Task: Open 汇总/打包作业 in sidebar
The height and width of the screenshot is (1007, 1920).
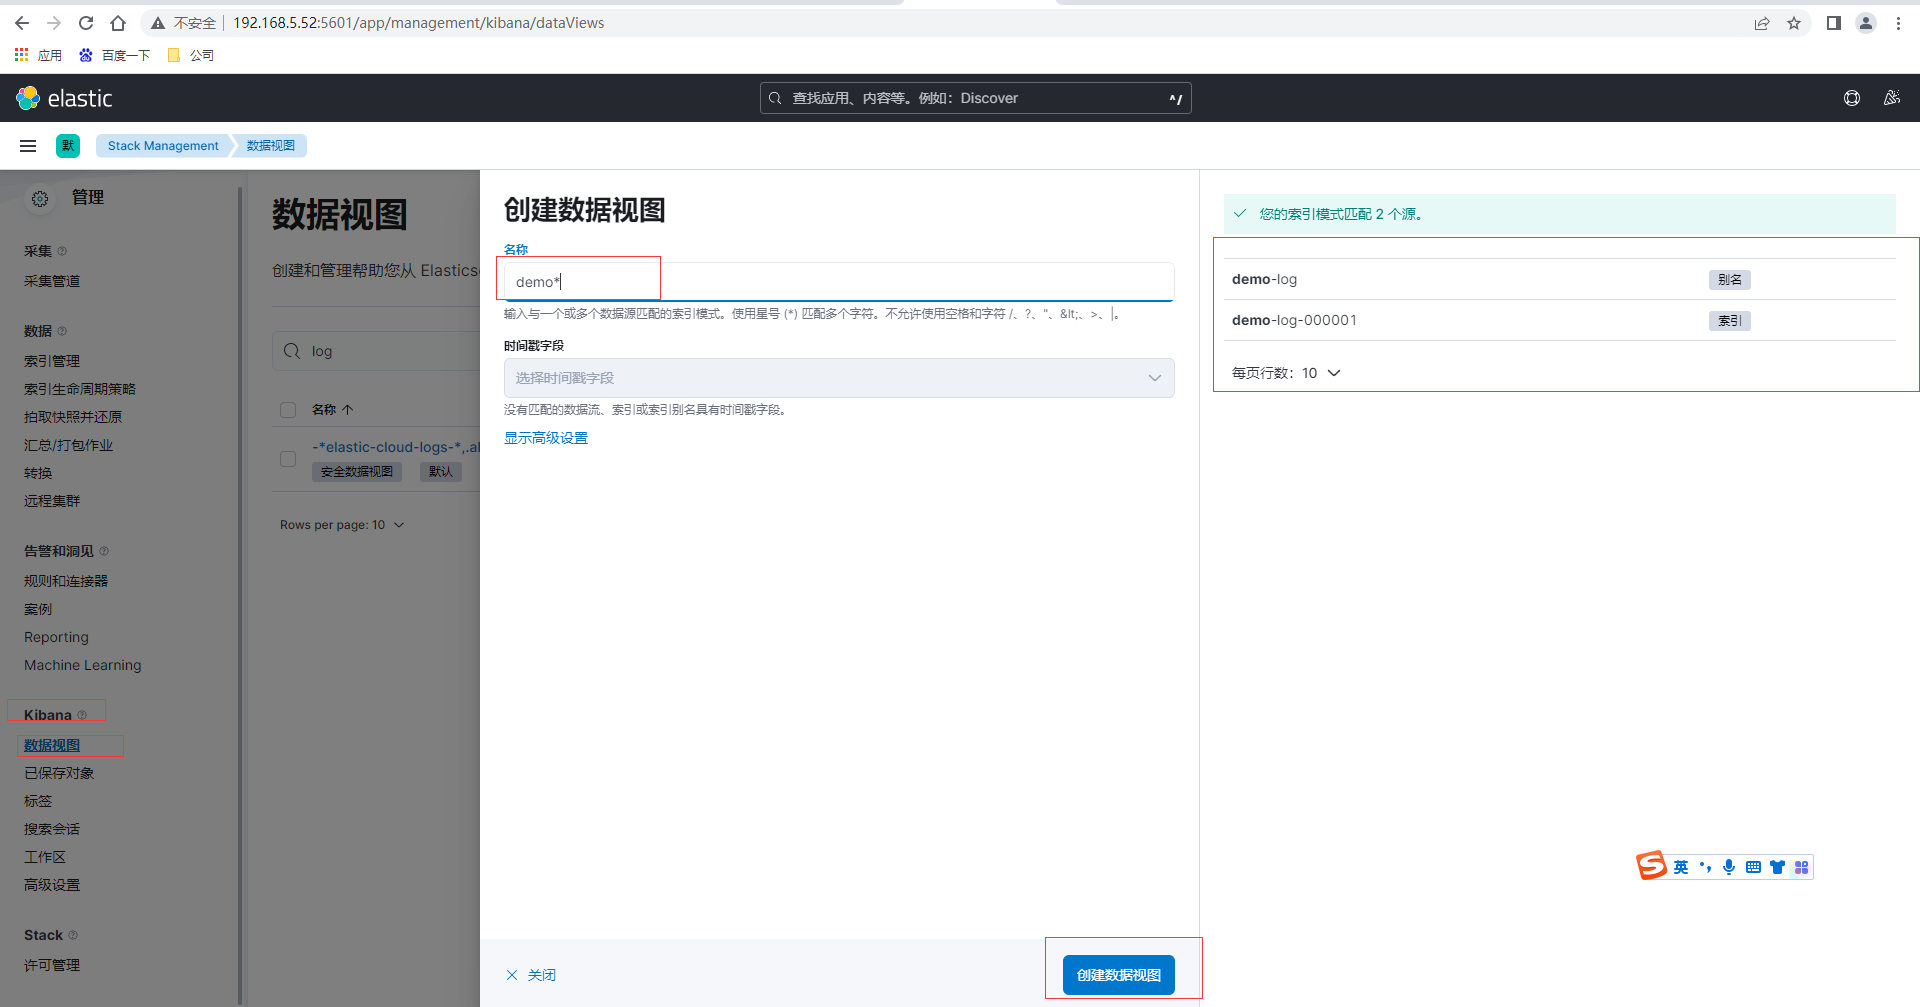Action: point(68,445)
